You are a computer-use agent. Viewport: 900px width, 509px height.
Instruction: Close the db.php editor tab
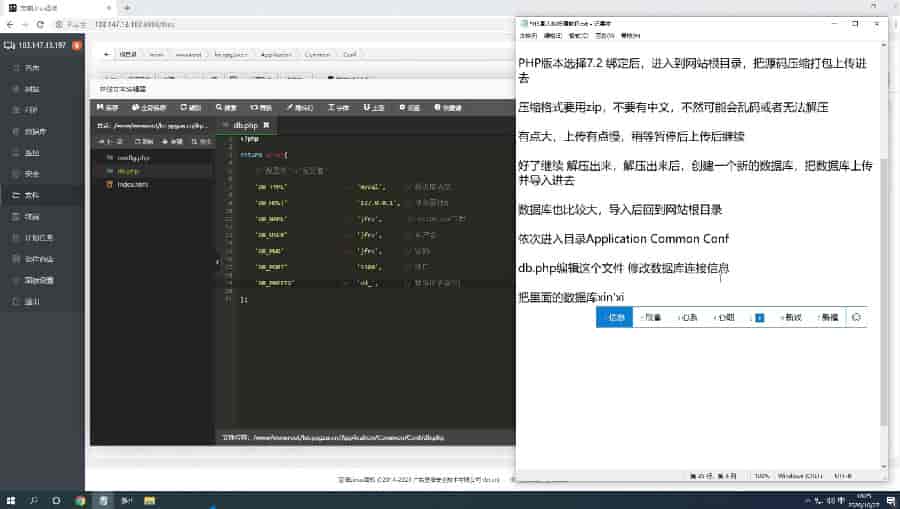[x=266, y=126]
